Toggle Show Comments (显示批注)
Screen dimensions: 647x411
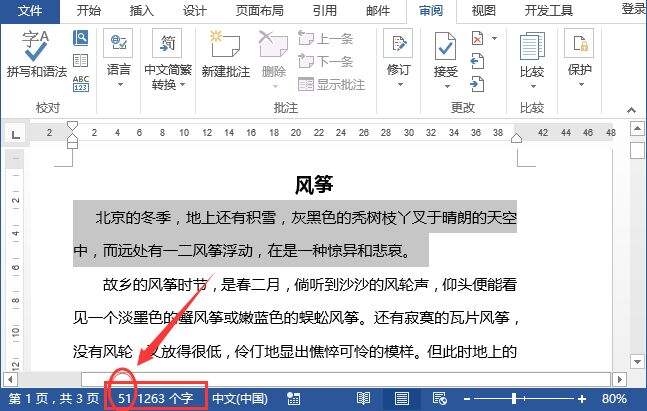(x=332, y=85)
